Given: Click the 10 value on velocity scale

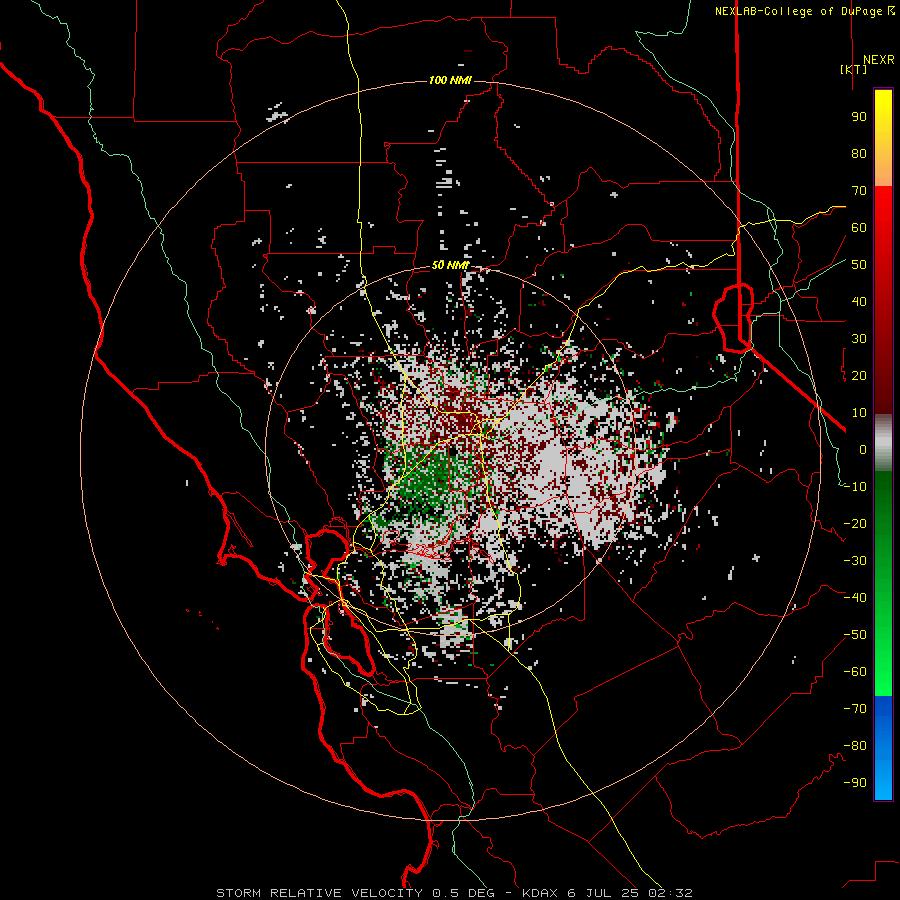Looking at the screenshot, I should tap(859, 413).
